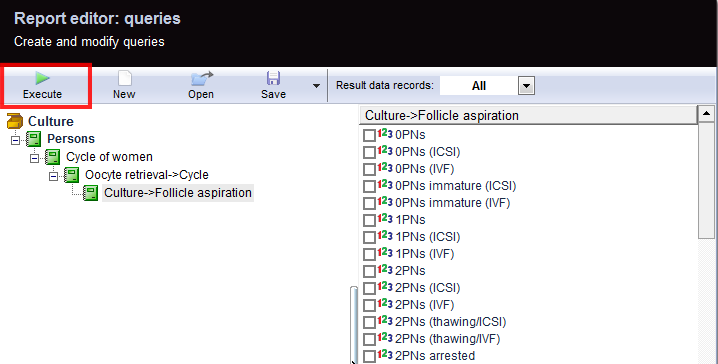The width and height of the screenshot is (718, 364).
Task: Check the 0PNs (IVF) checkbox
Action: pos(369,169)
